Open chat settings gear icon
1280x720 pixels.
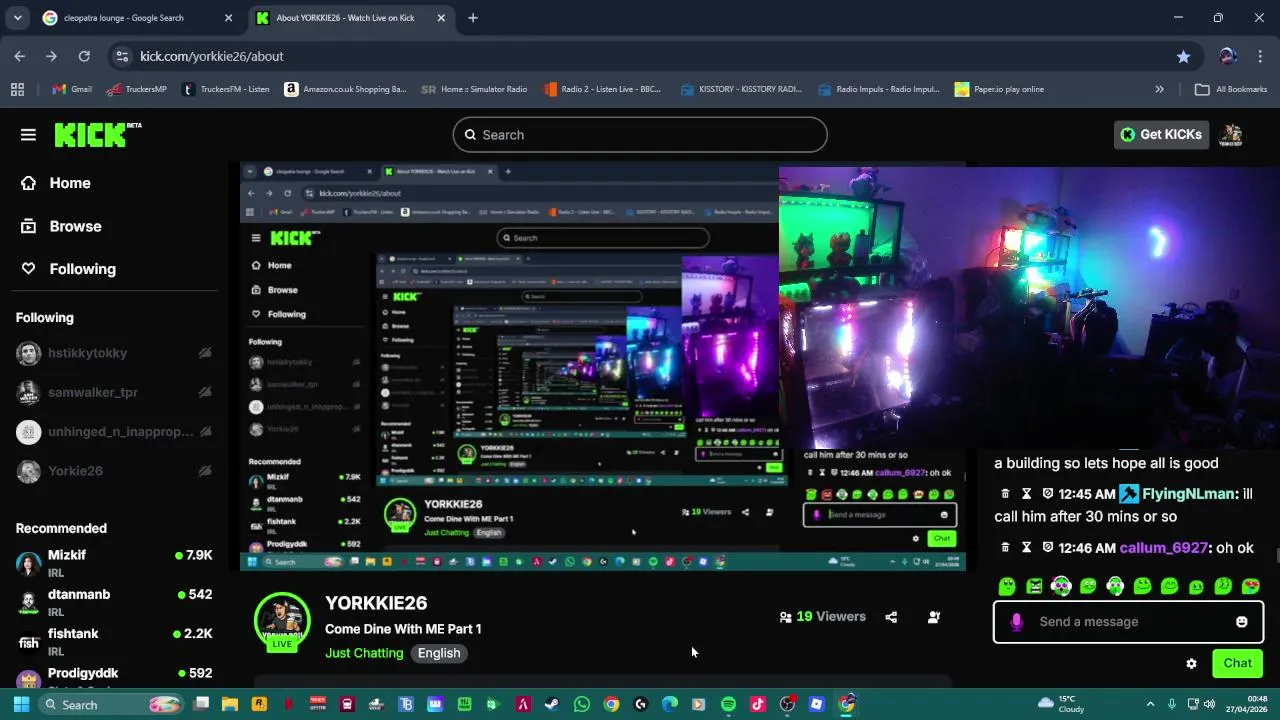point(1191,663)
